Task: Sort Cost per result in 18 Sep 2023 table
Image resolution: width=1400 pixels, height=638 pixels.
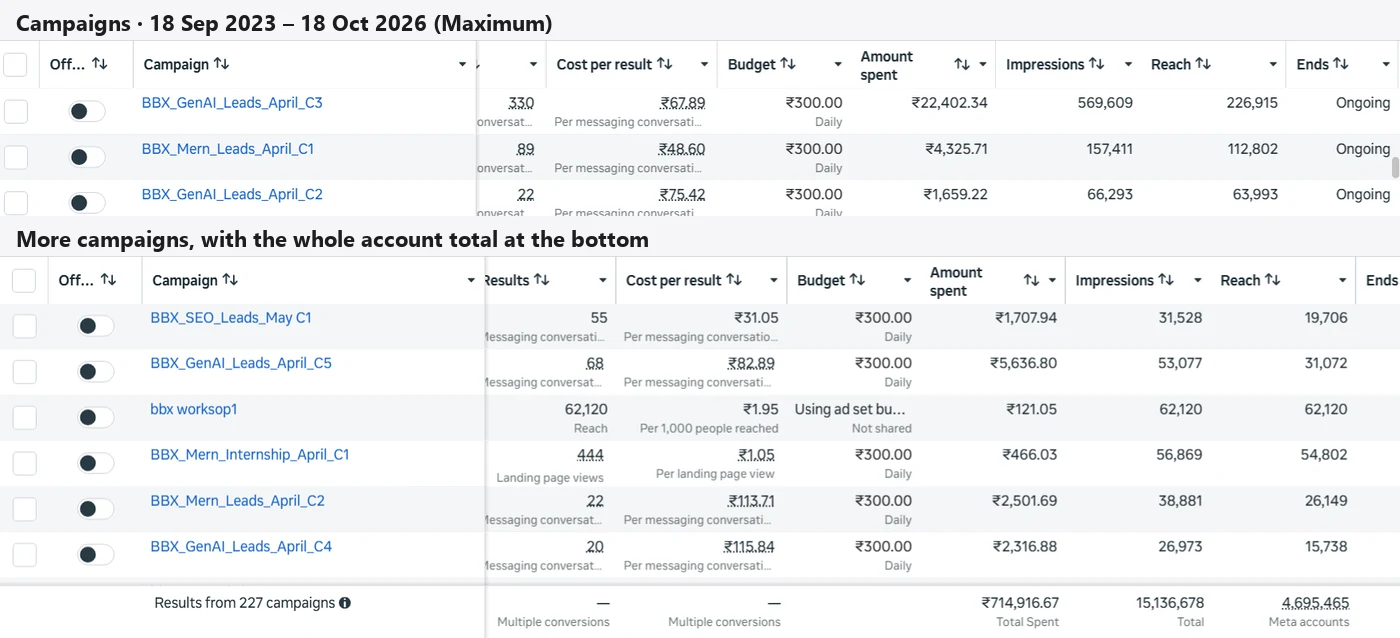Action: [664, 64]
